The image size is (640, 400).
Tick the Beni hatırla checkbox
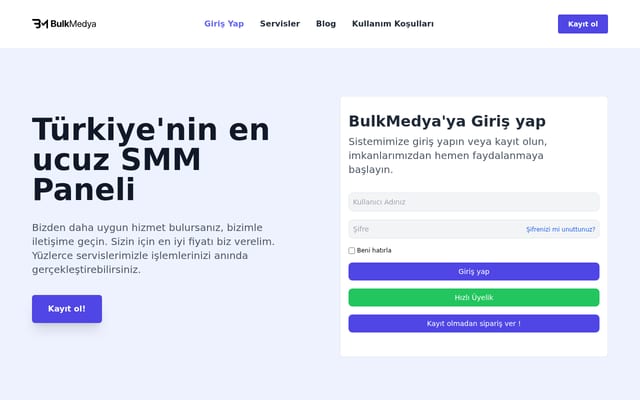351,251
